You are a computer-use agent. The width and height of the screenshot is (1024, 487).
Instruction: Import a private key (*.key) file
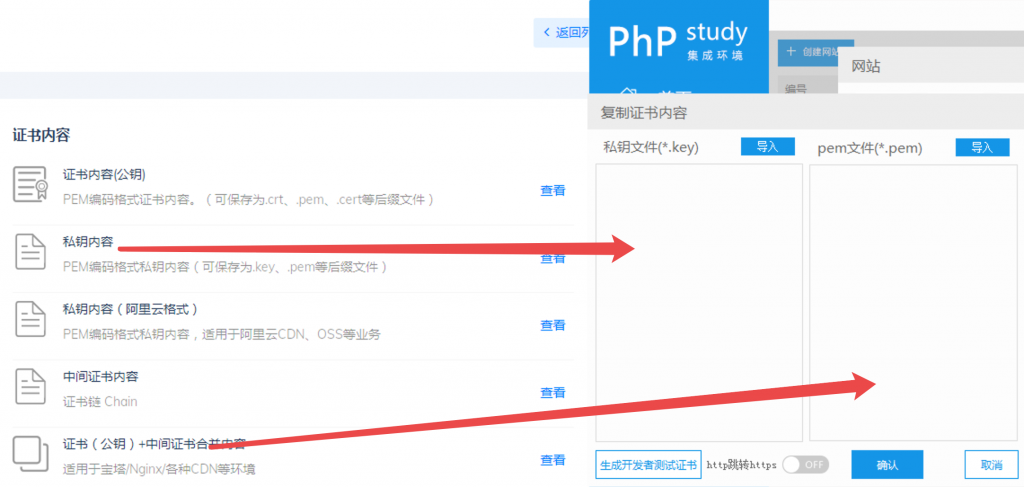[767, 147]
